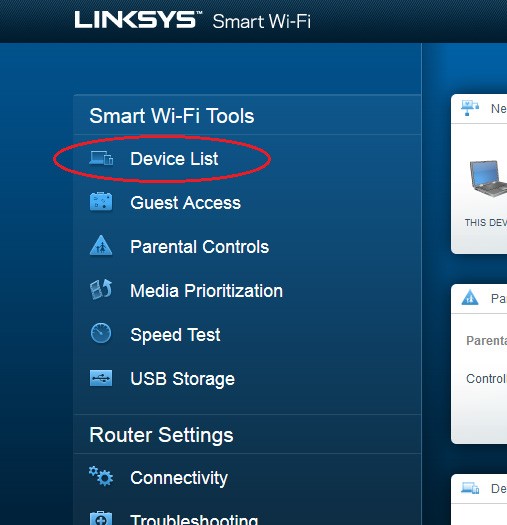Click the Parental Controls widget header icon
Image resolution: width=507 pixels, height=525 pixels.
tap(470, 297)
